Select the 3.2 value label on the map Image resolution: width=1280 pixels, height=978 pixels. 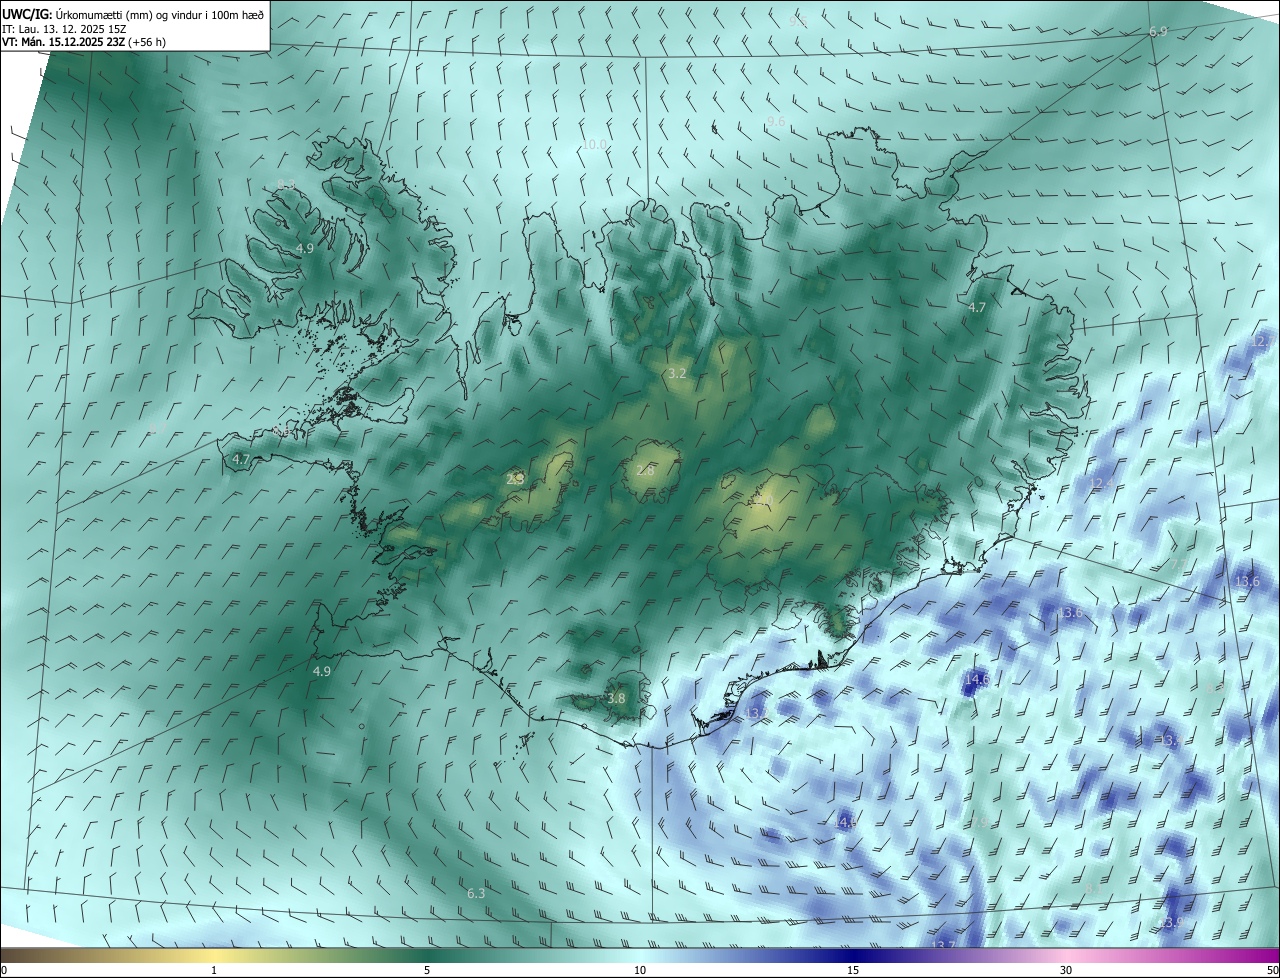pyautogui.click(x=677, y=374)
